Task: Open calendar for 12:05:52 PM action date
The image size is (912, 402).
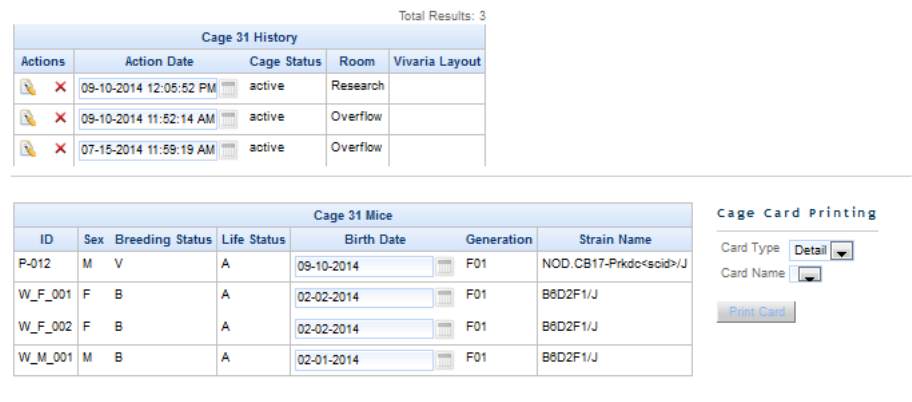Action: click(229, 88)
